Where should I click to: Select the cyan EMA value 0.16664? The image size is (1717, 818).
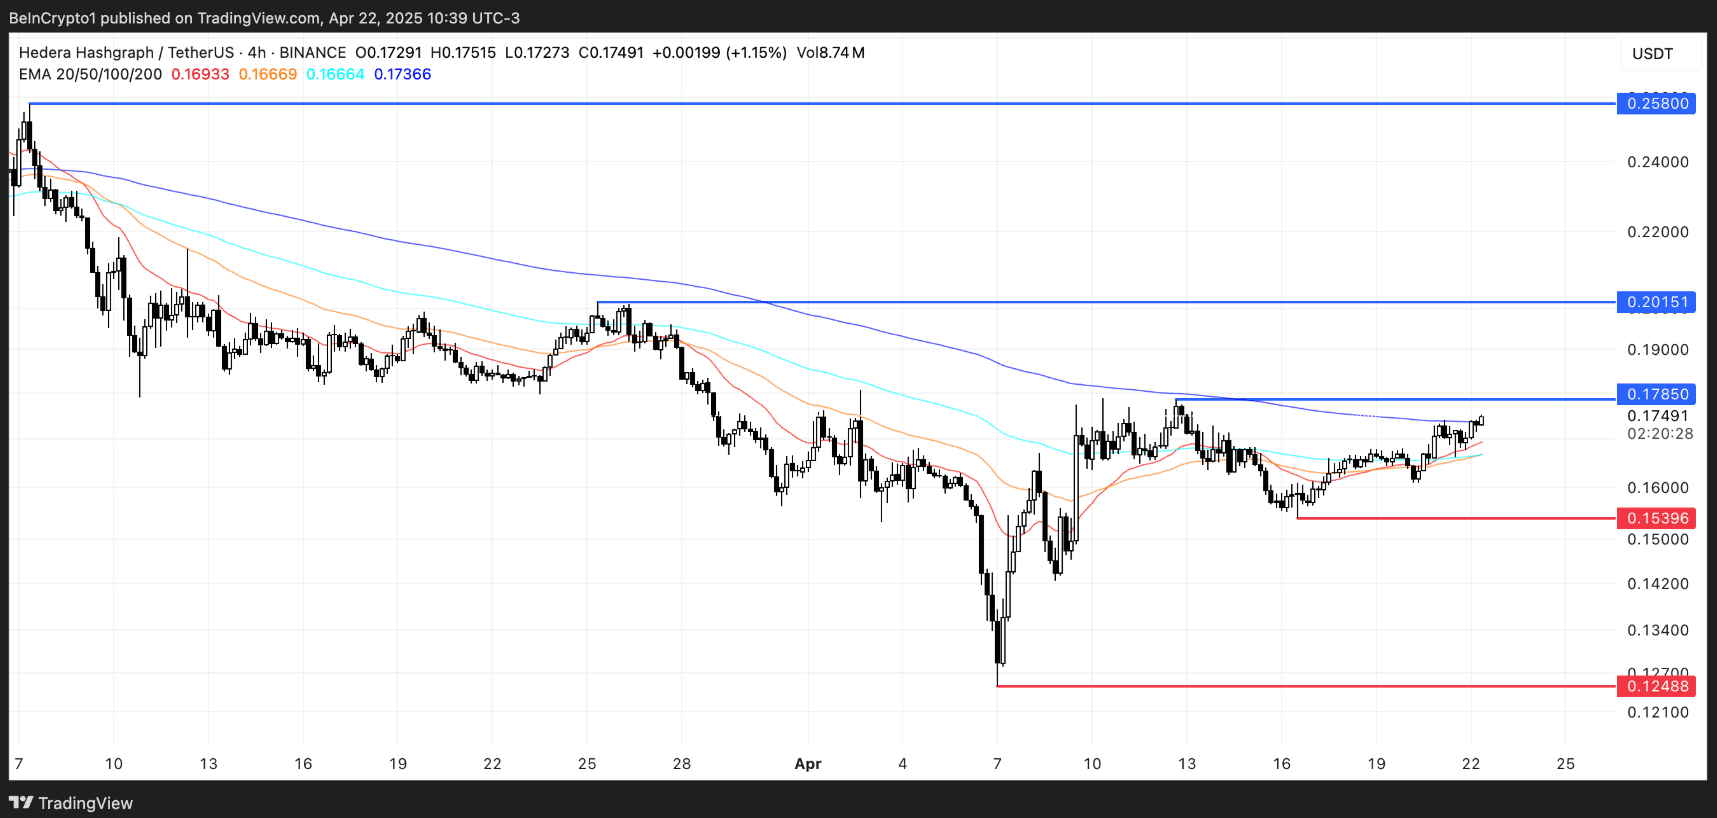335,74
